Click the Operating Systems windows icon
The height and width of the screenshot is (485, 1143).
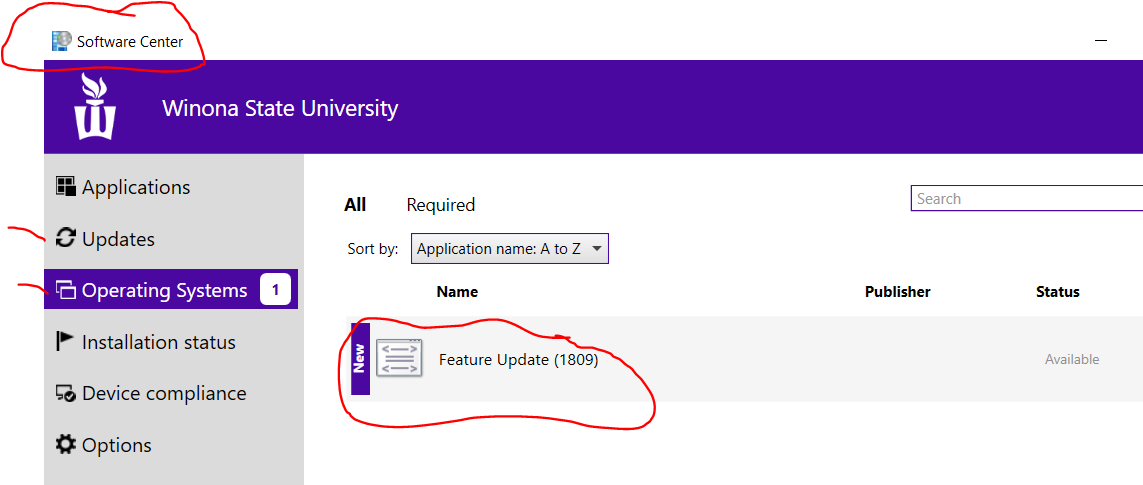66,290
